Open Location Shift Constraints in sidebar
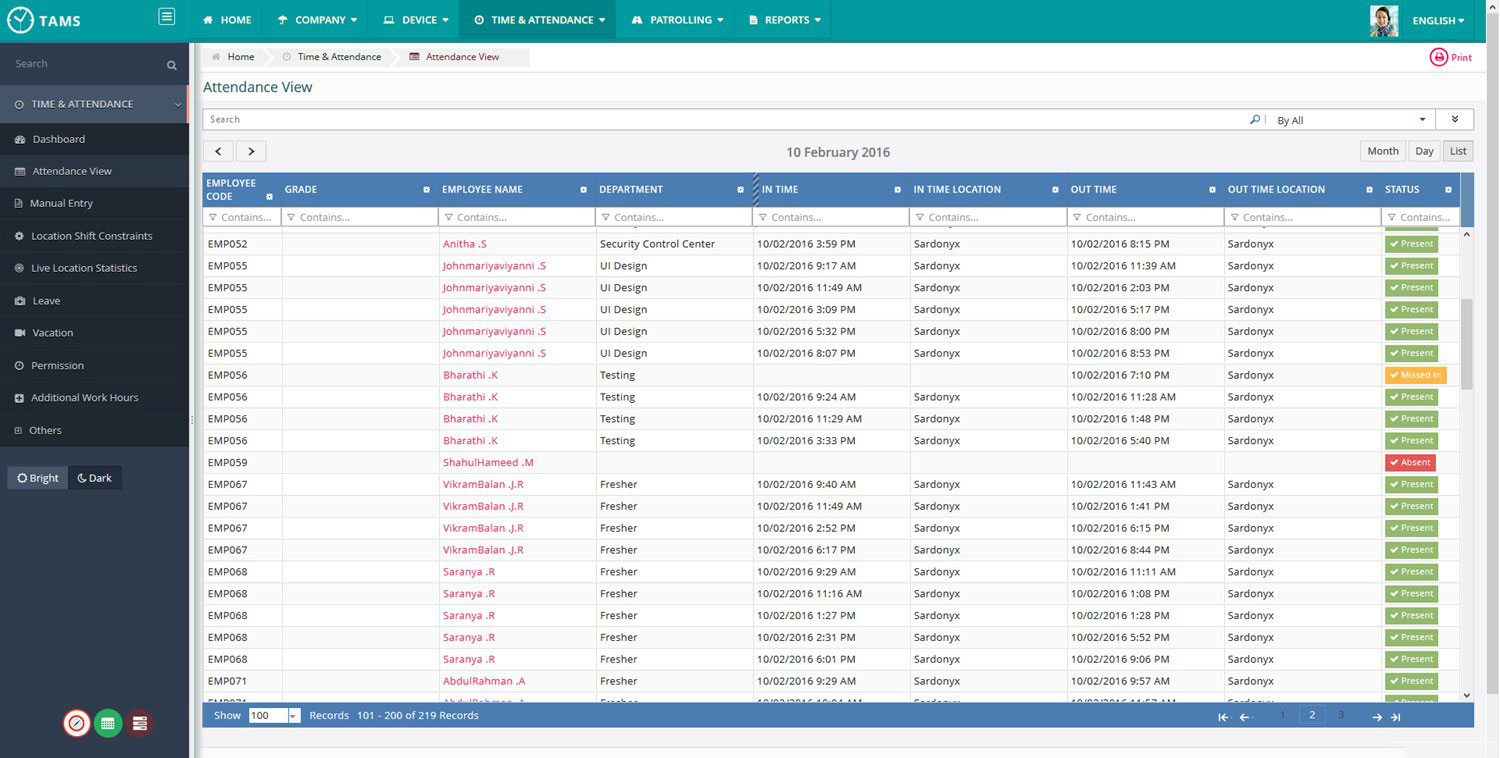 coord(94,236)
